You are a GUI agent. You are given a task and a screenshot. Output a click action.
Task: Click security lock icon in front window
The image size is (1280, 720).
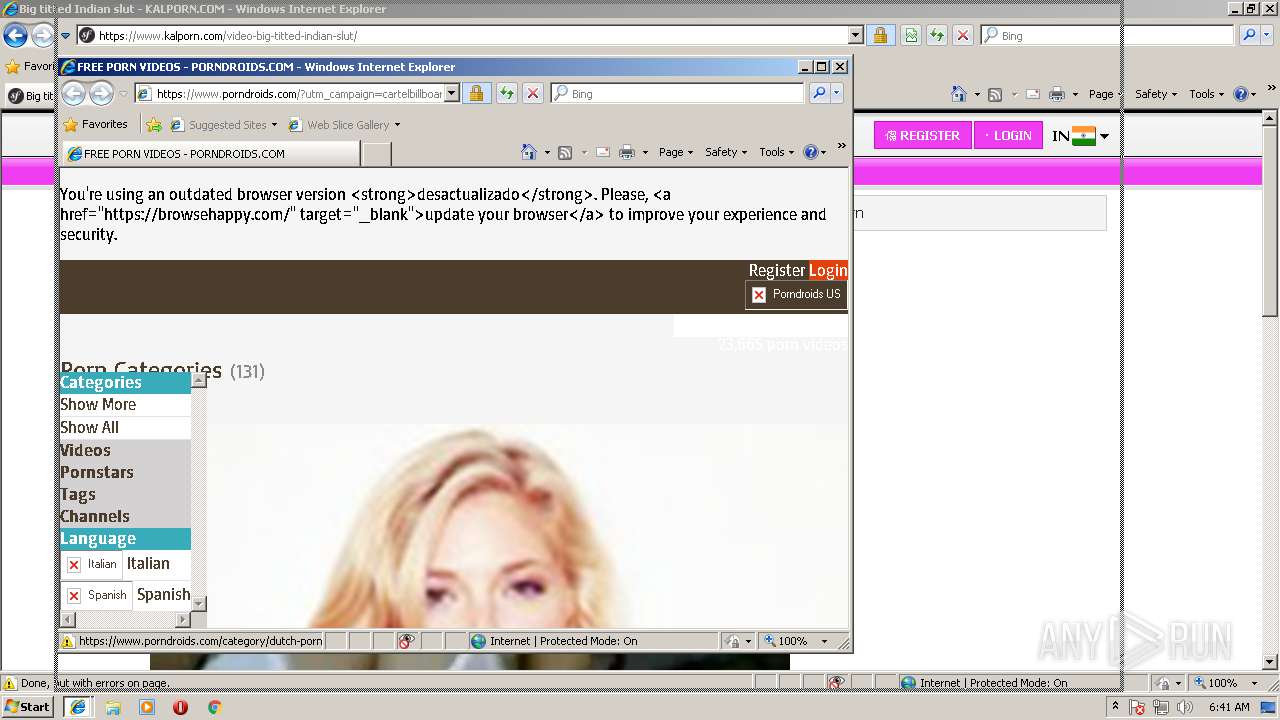[477, 93]
